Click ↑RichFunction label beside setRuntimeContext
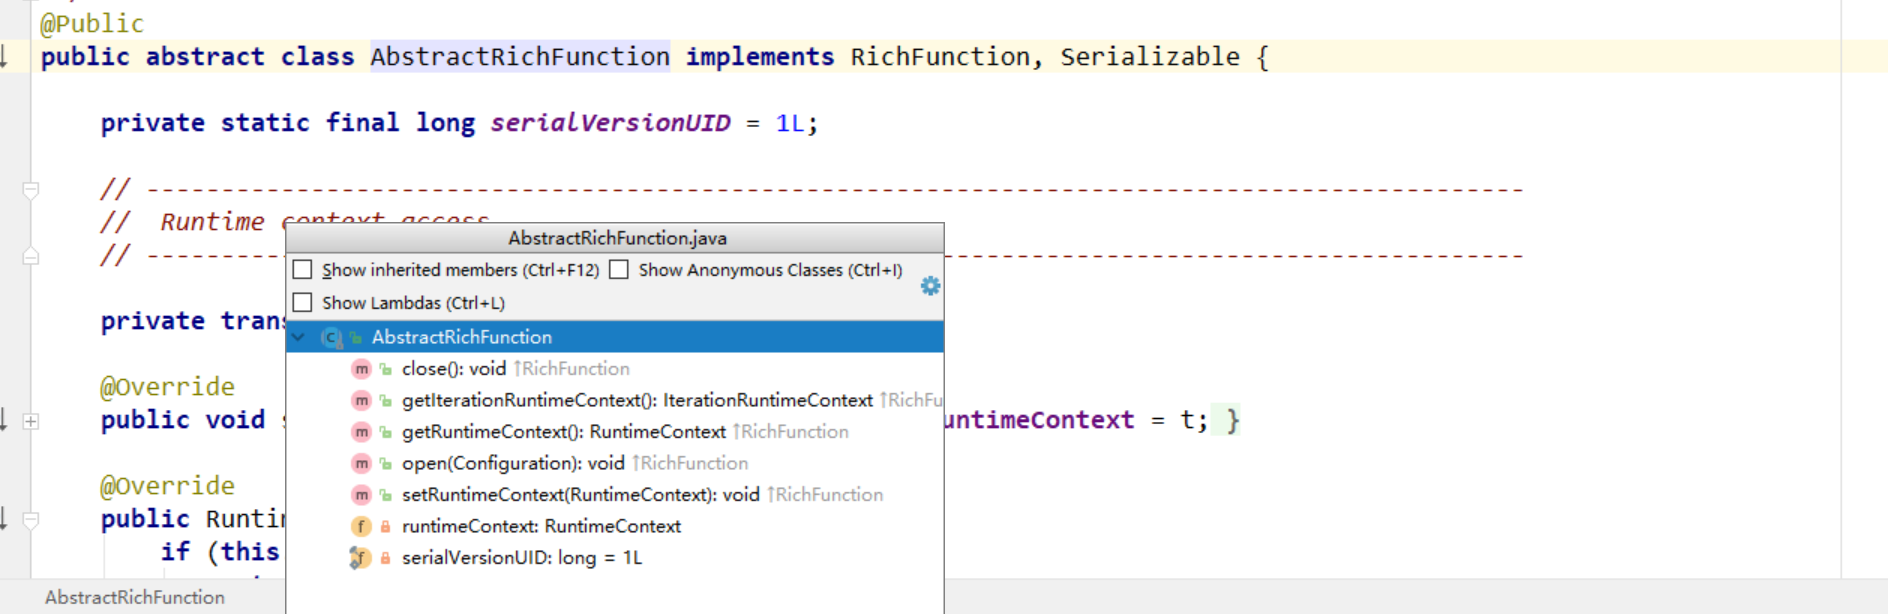 (x=825, y=495)
